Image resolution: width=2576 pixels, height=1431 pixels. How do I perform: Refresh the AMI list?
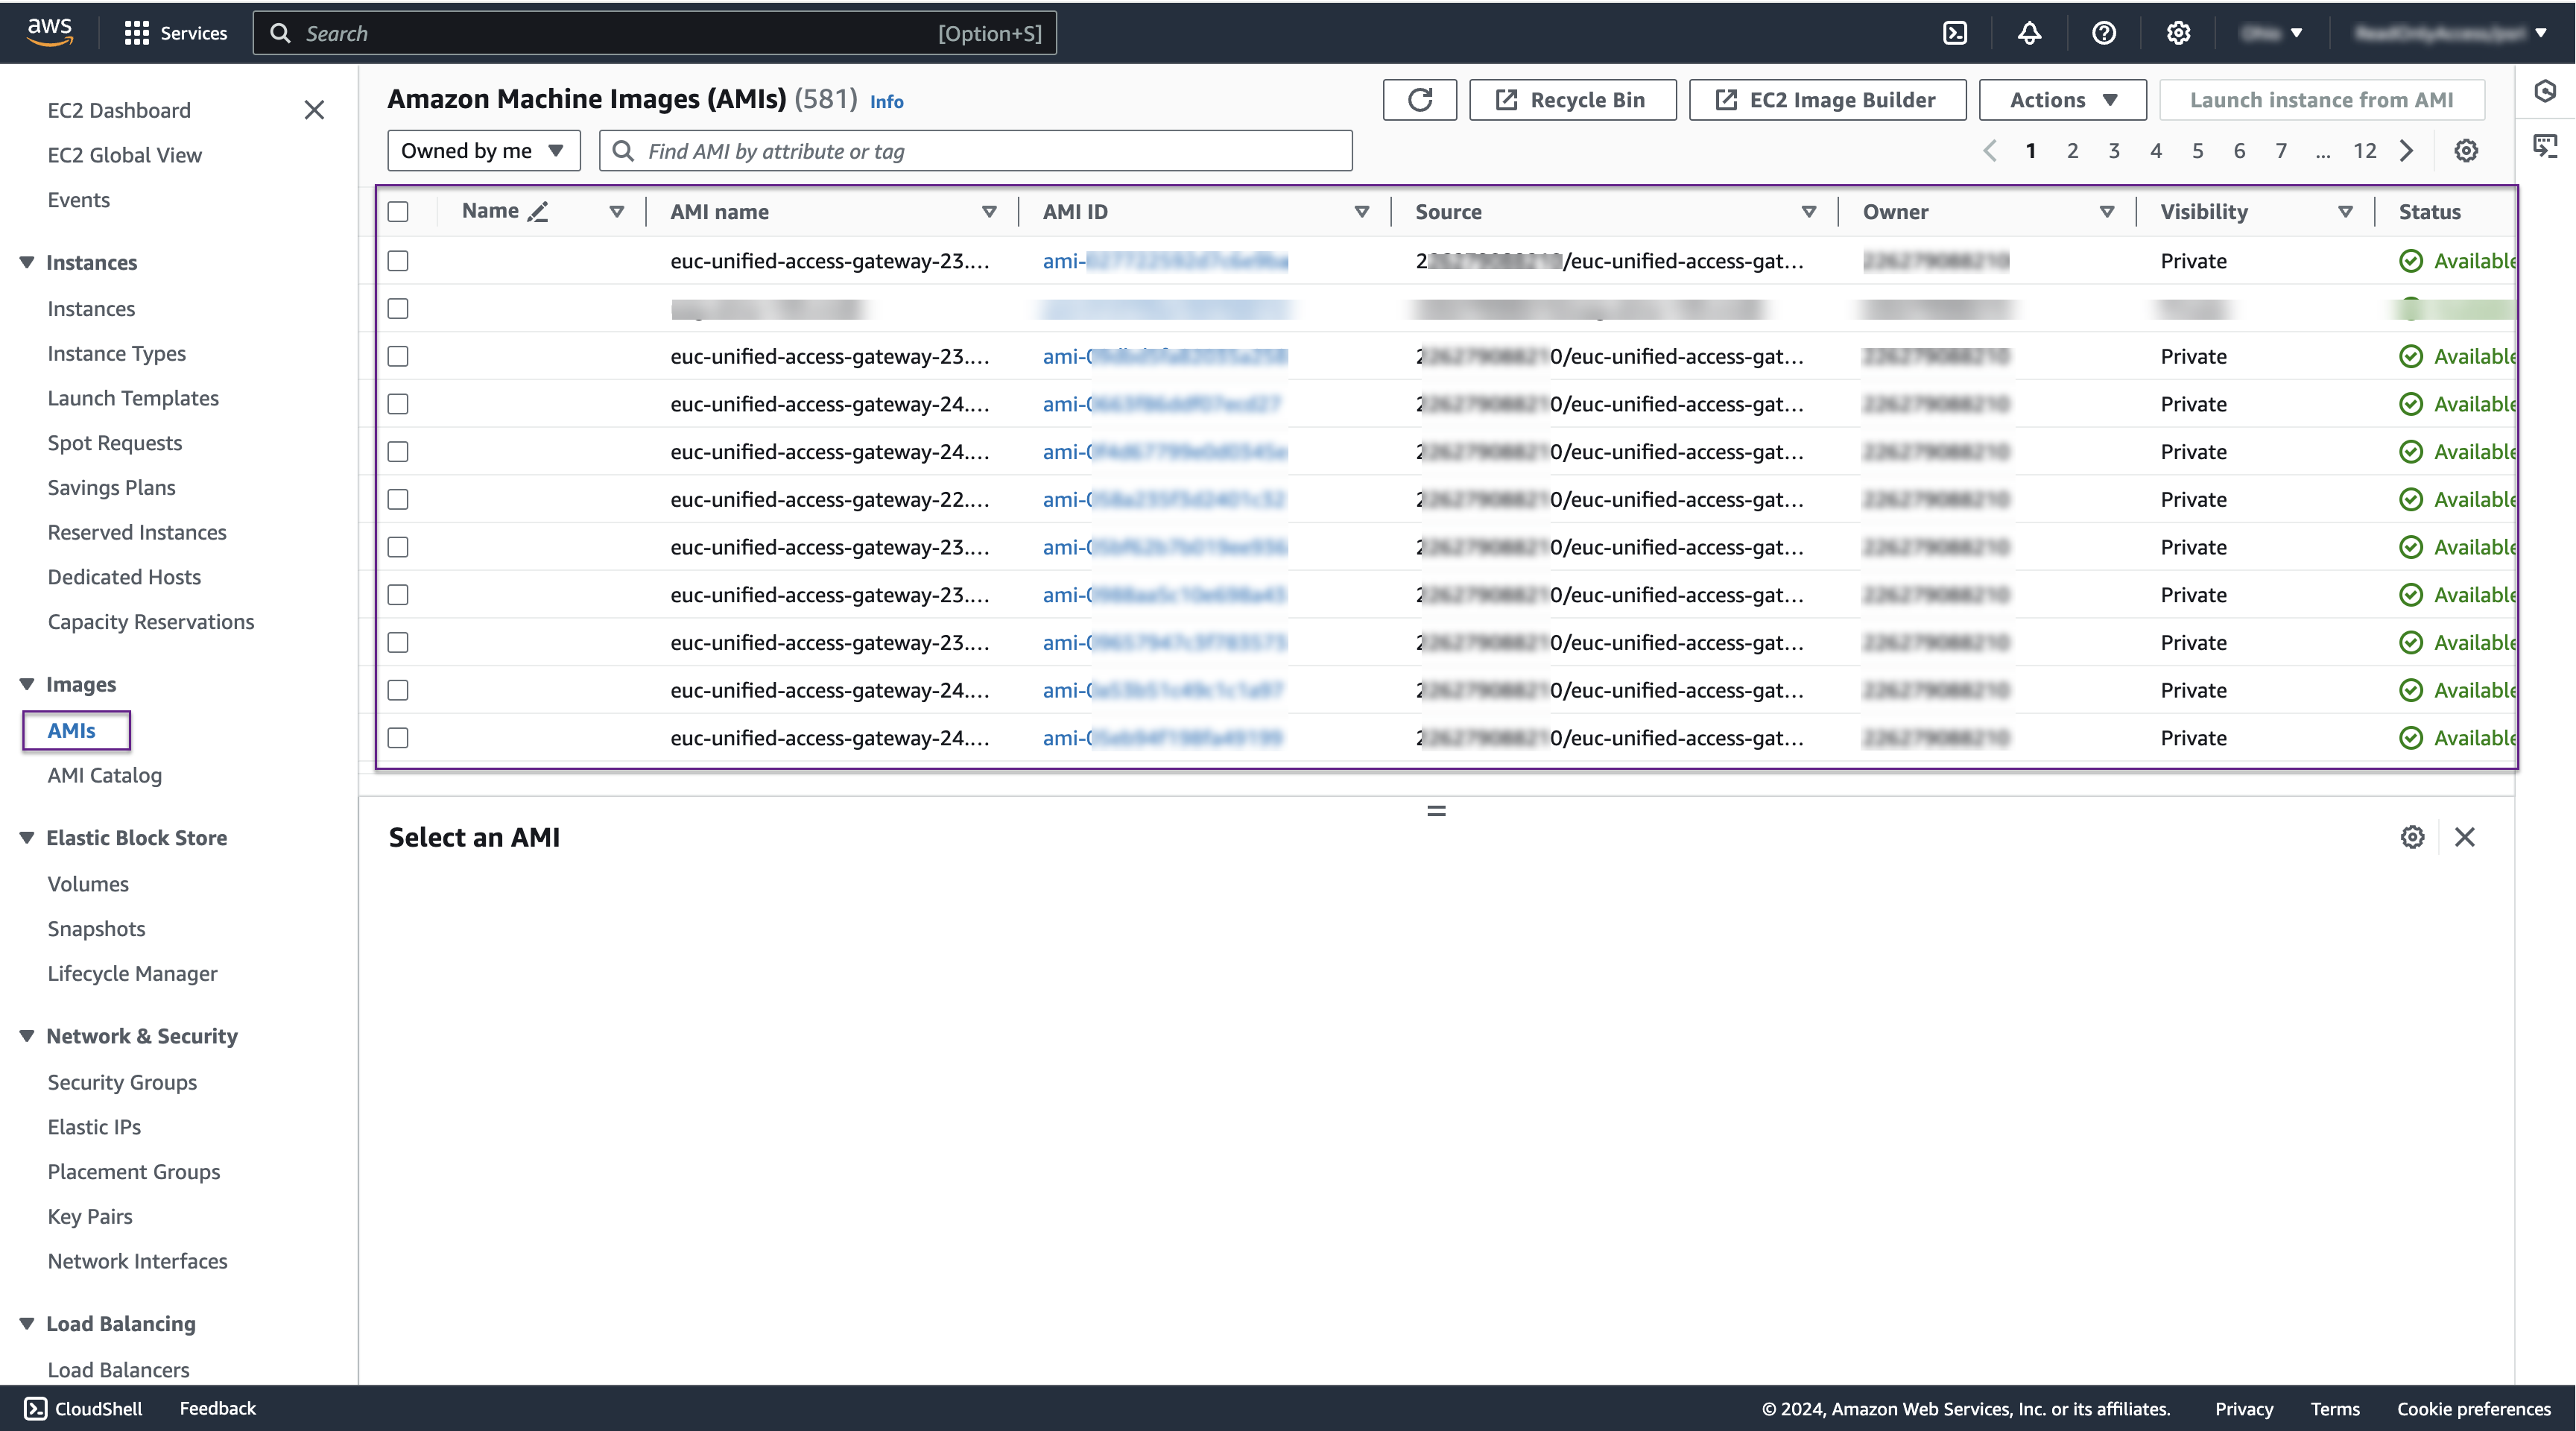(x=1419, y=100)
